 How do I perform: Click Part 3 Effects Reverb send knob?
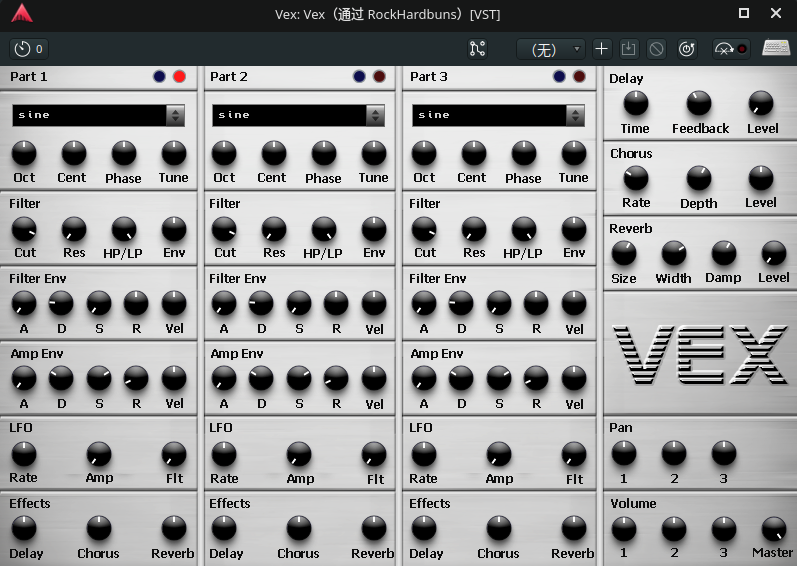point(574,529)
